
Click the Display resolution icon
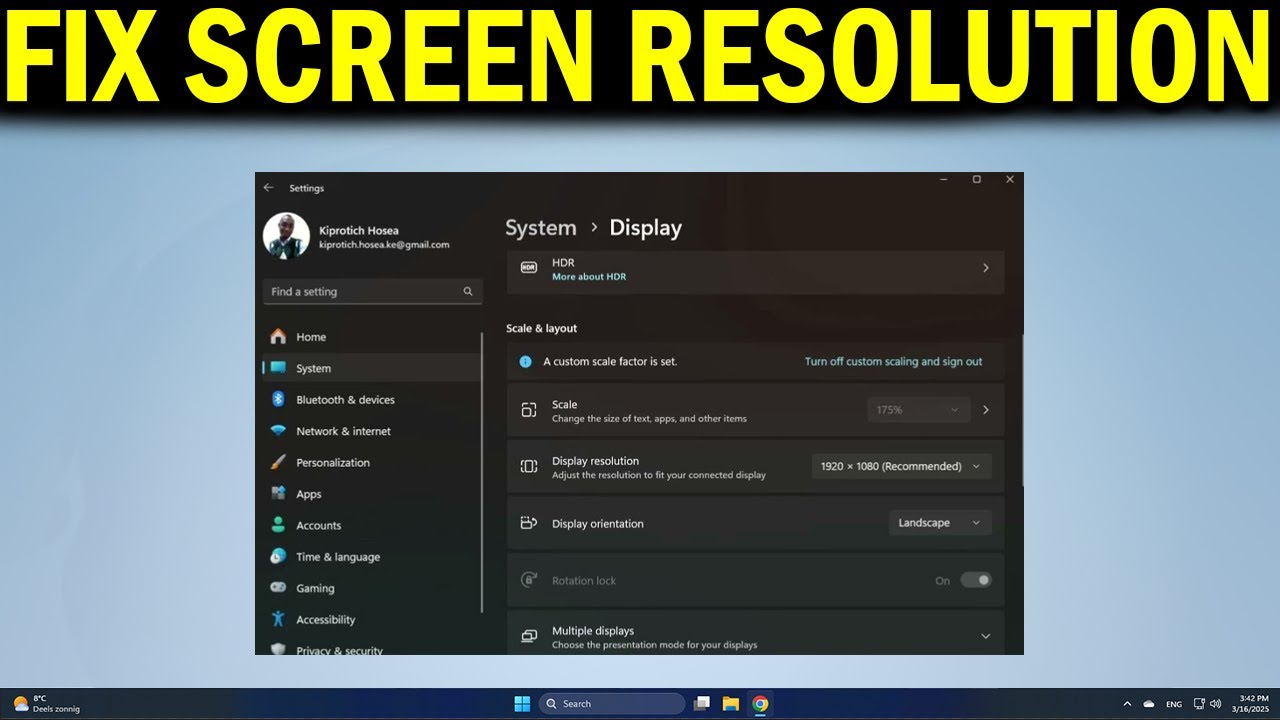coord(529,466)
